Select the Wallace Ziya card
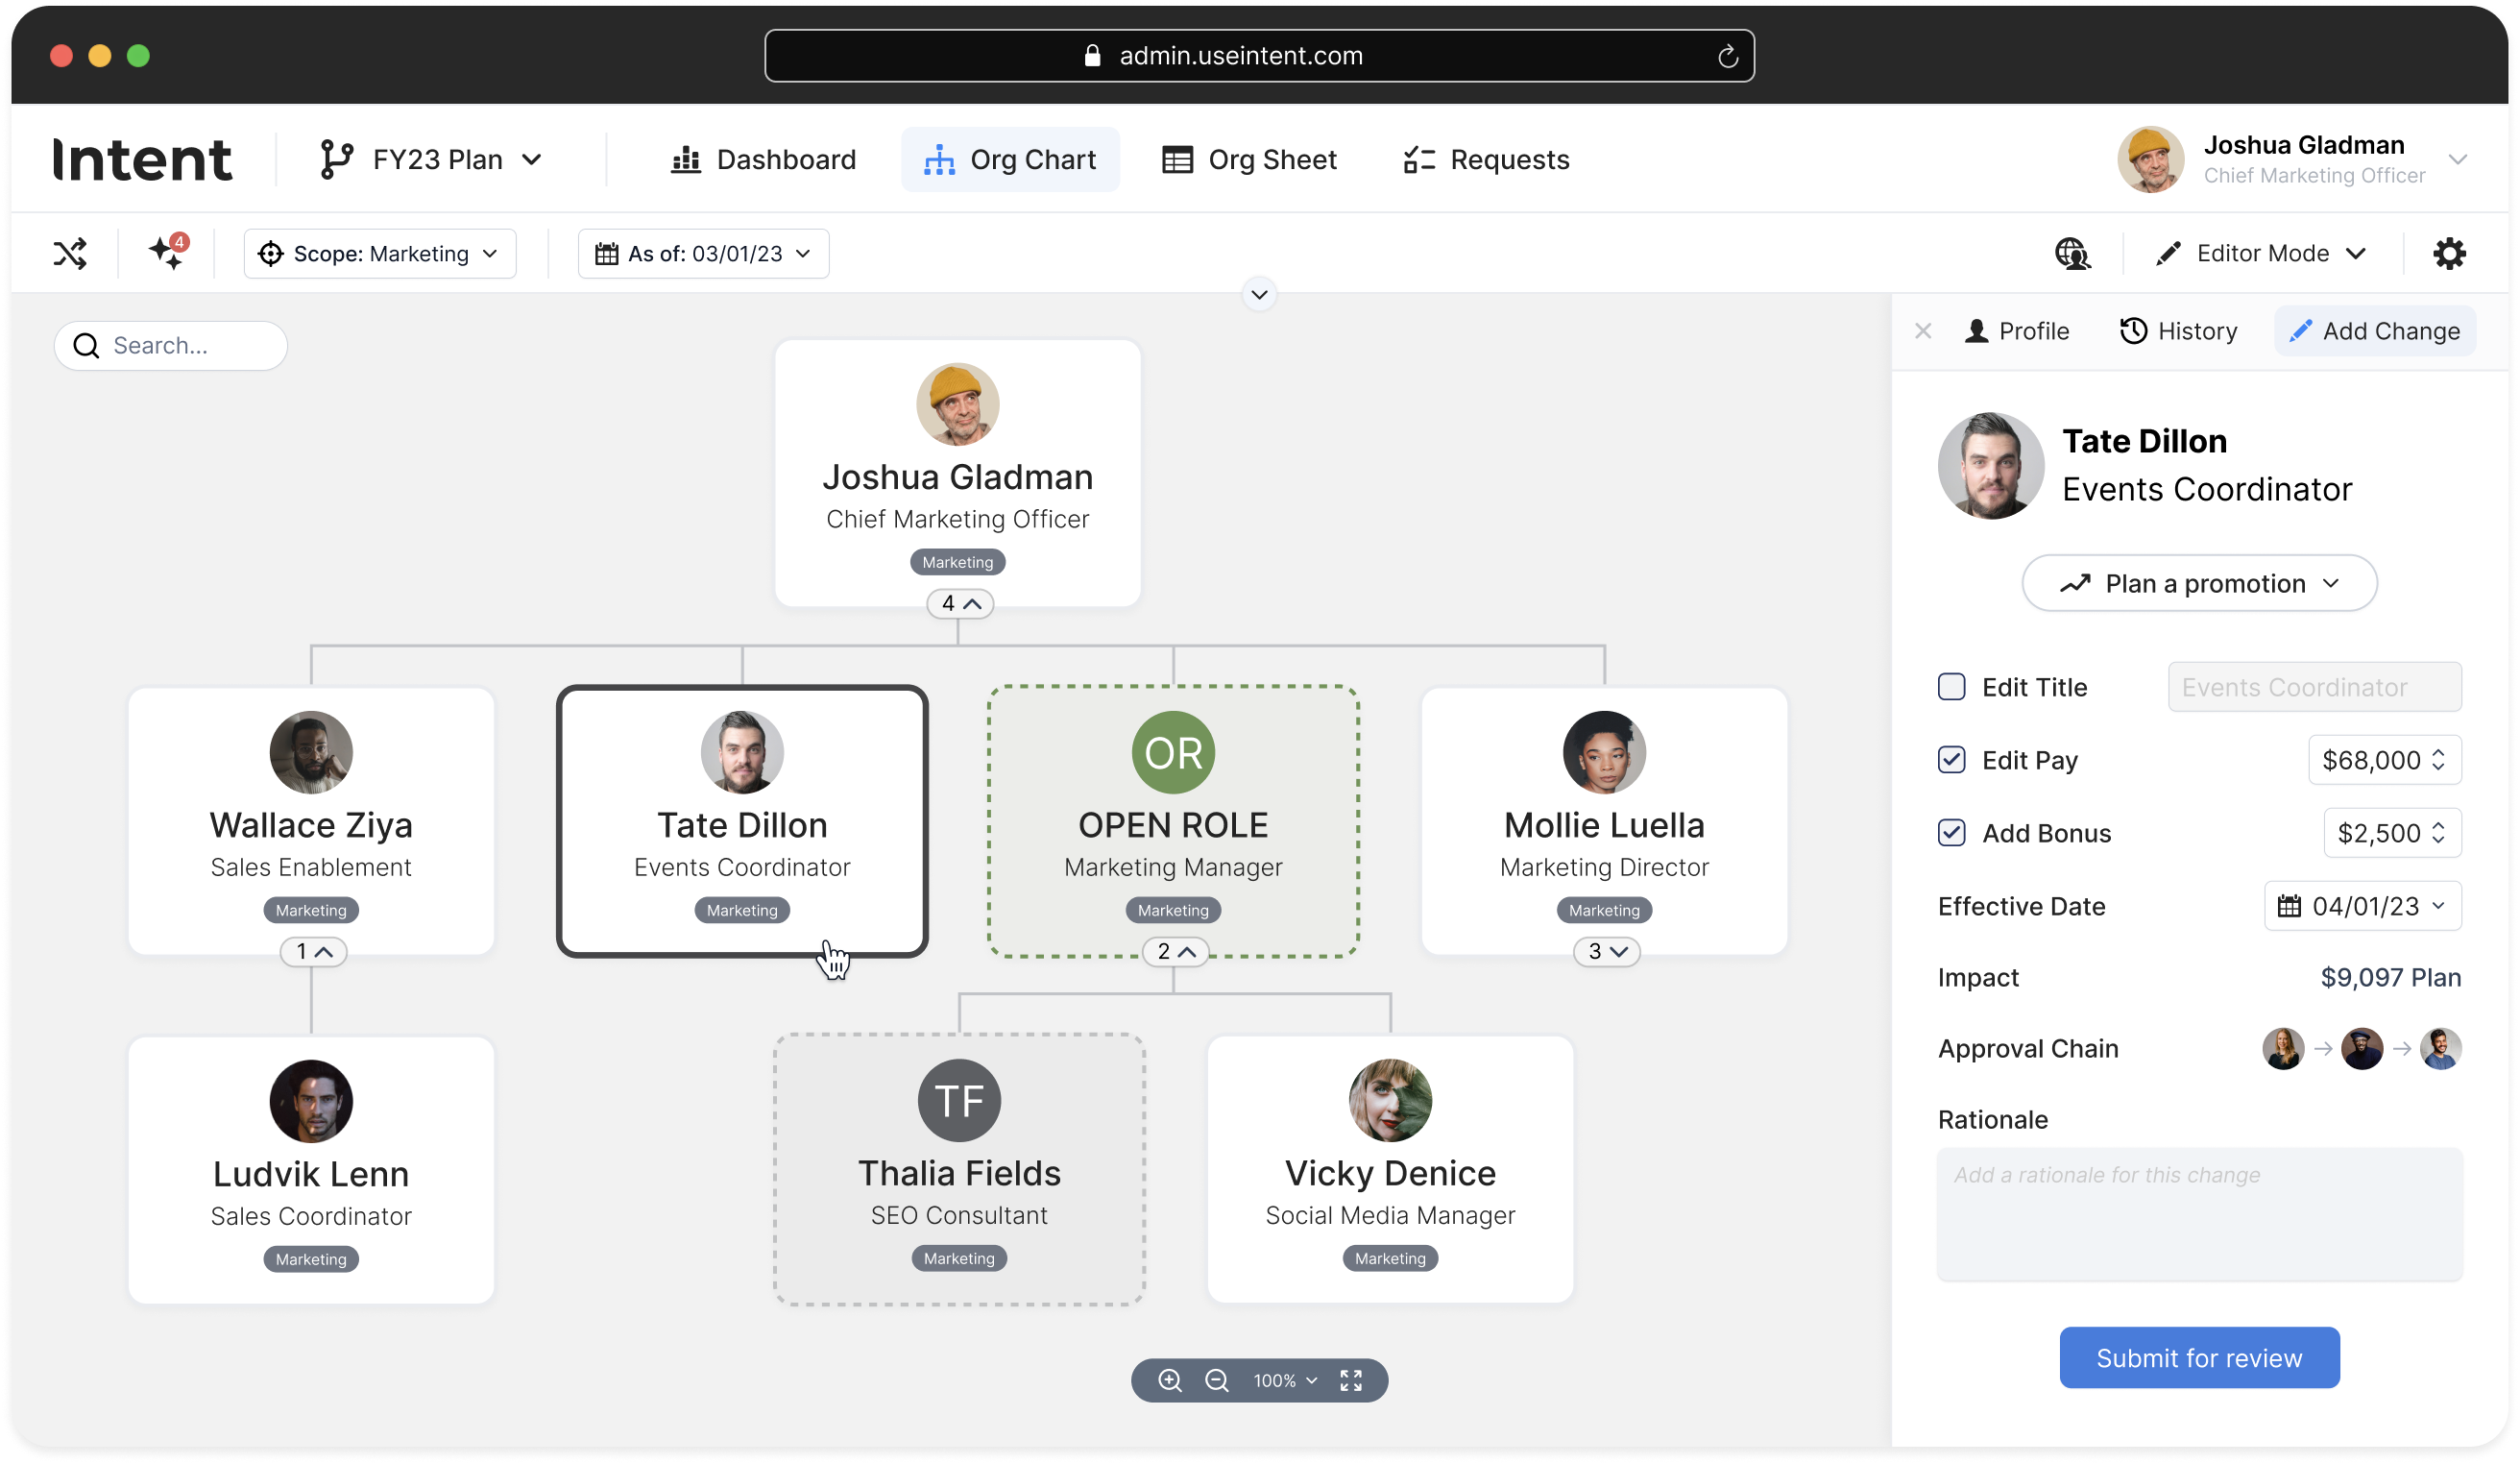2520x1464 pixels. coord(311,821)
